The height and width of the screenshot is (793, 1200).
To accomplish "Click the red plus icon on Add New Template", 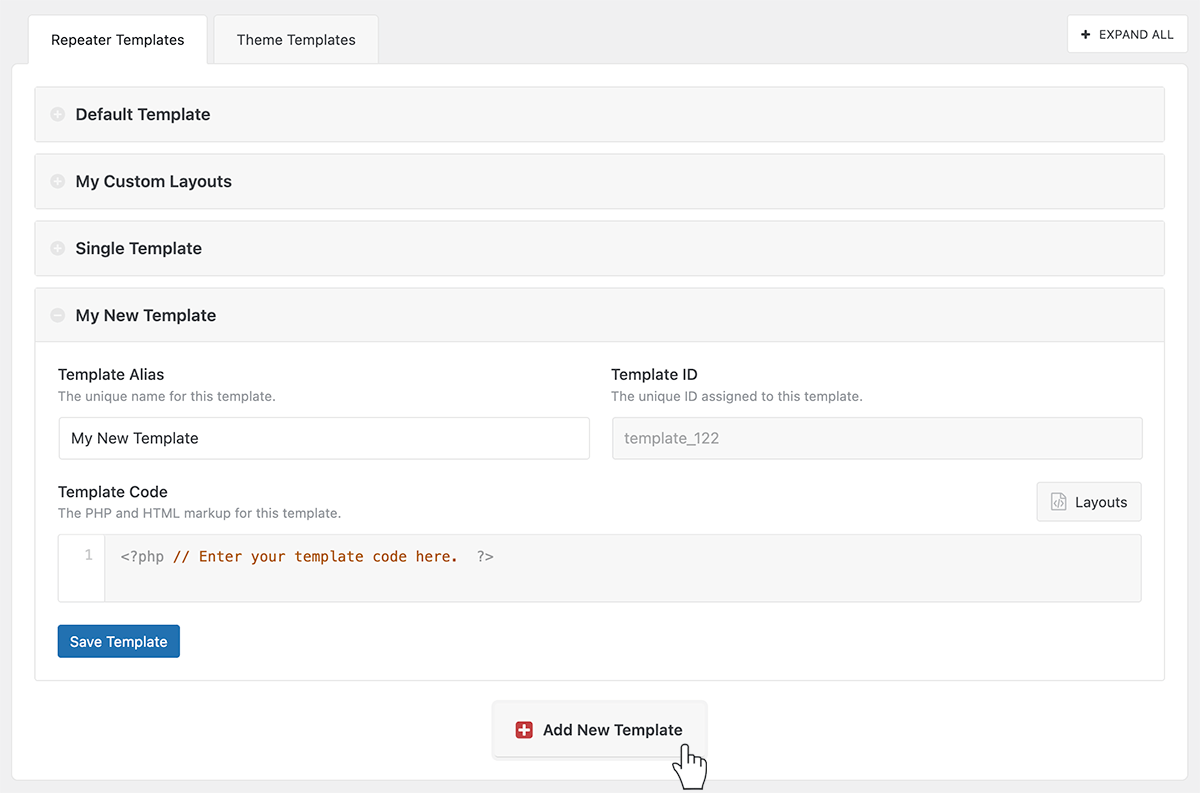I will pos(524,730).
